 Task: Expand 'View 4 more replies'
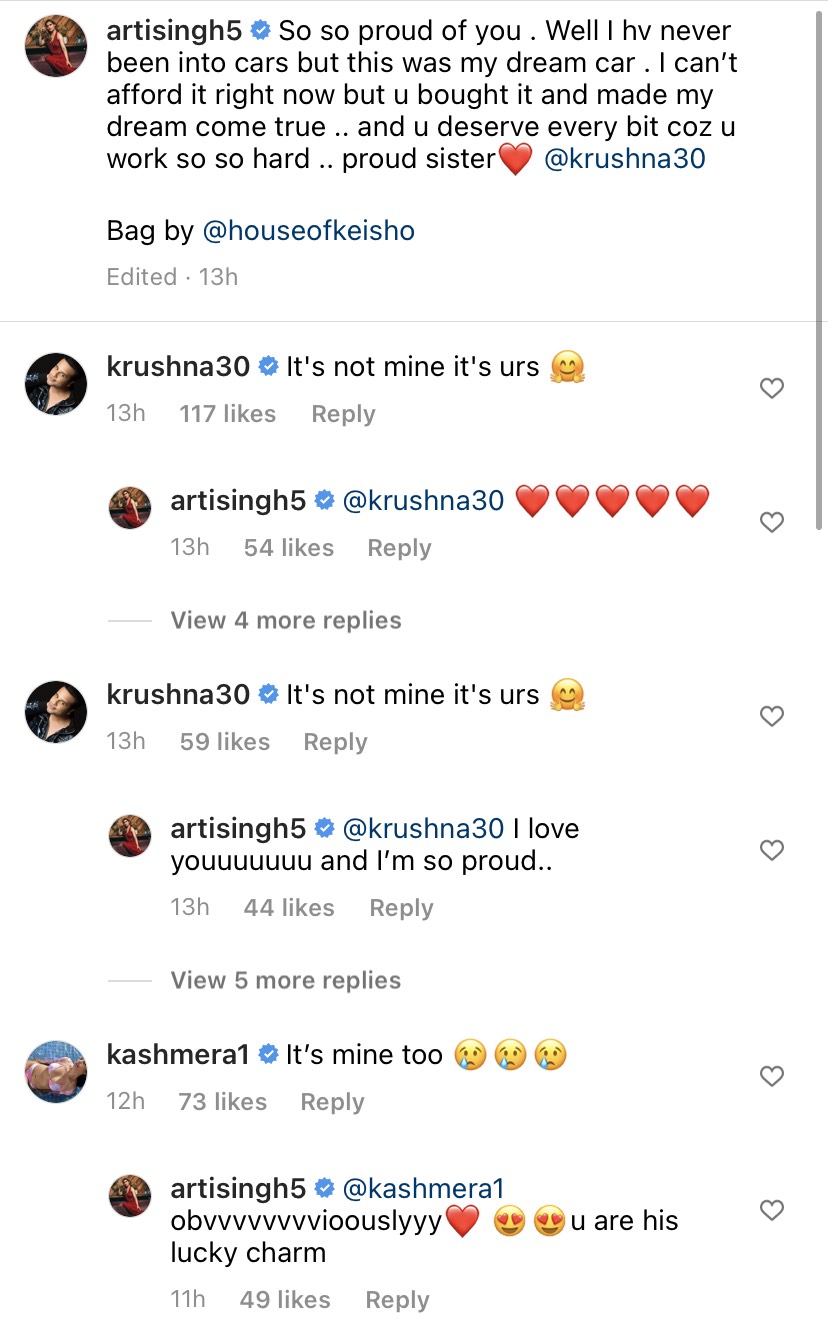click(284, 620)
